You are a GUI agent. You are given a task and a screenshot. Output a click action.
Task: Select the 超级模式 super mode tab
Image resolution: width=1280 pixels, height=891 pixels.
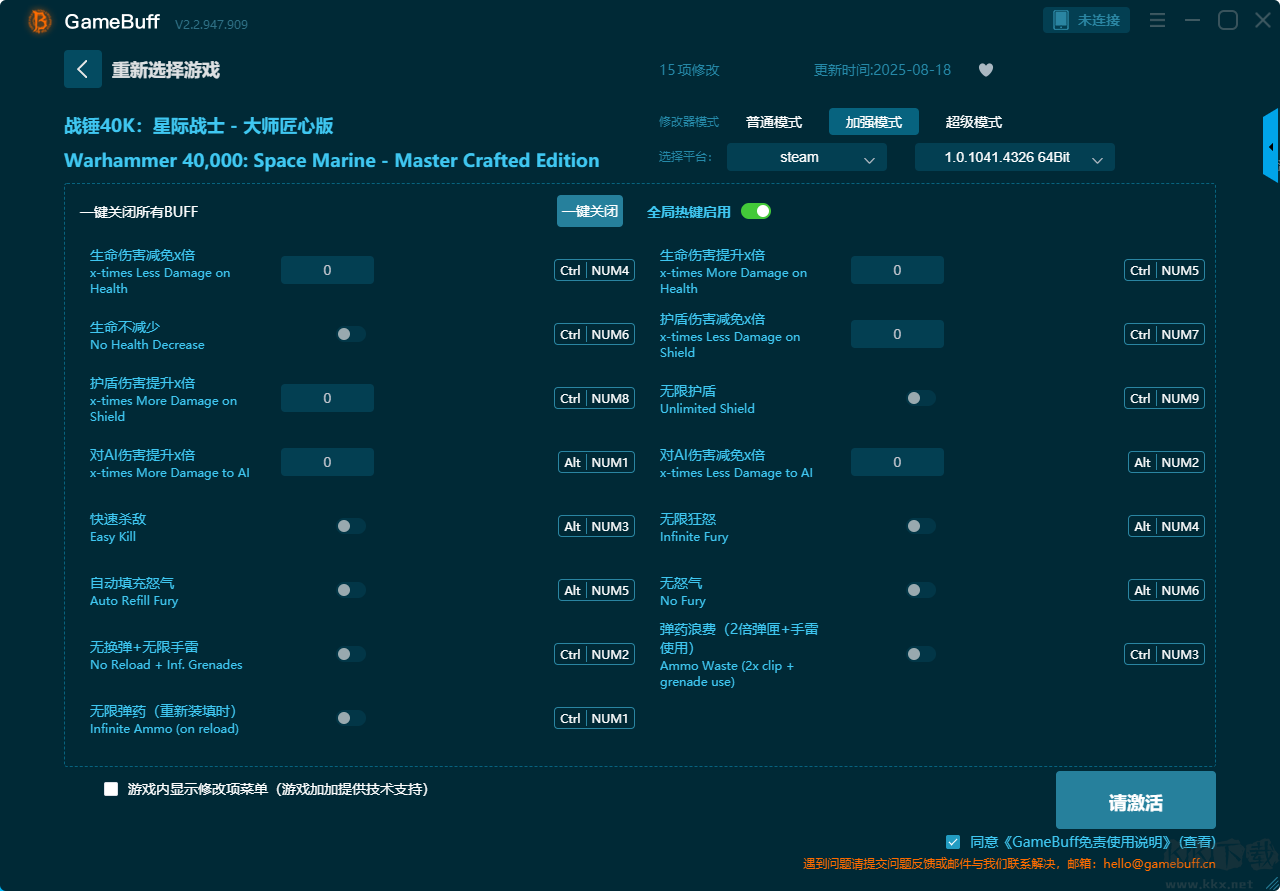(973, 122)
